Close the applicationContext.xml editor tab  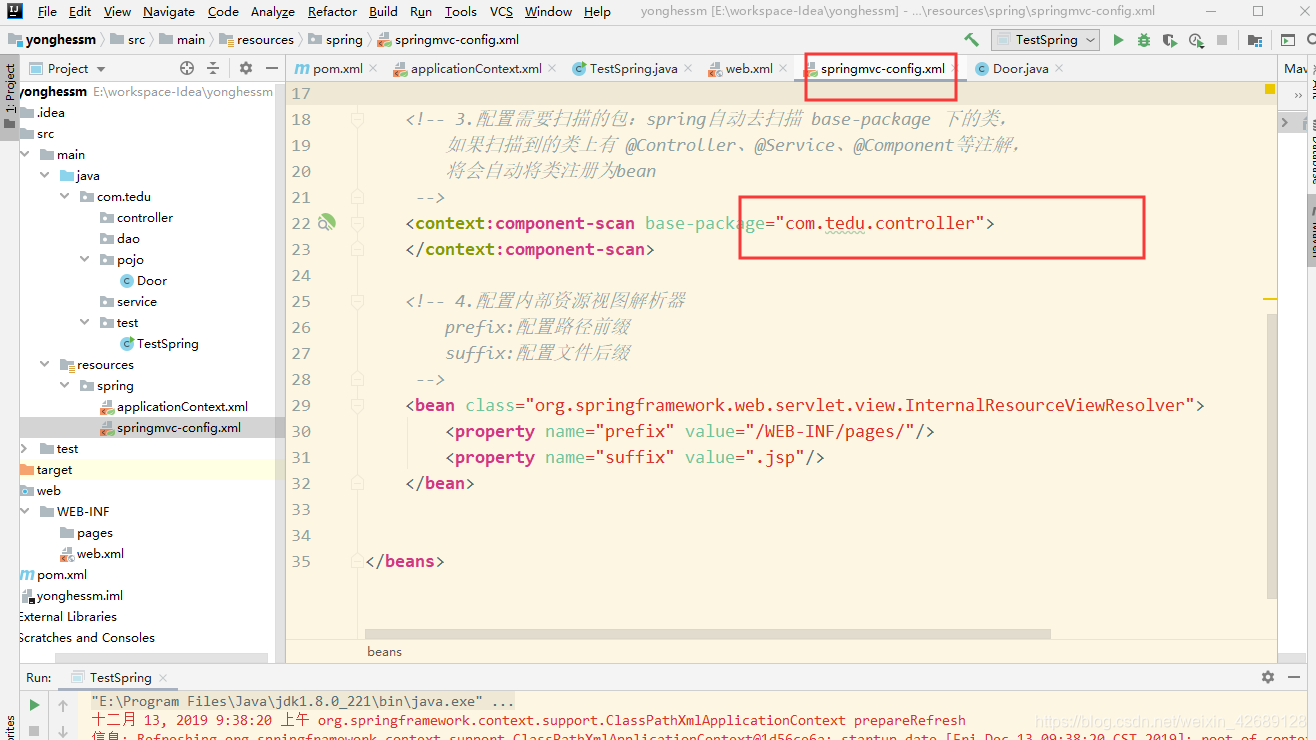(552, 69)
